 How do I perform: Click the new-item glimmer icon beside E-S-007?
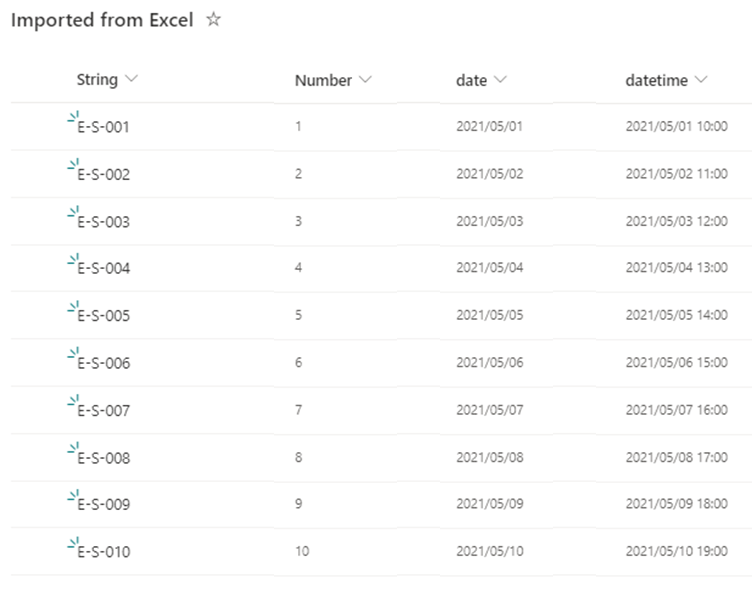click(72, 401)
